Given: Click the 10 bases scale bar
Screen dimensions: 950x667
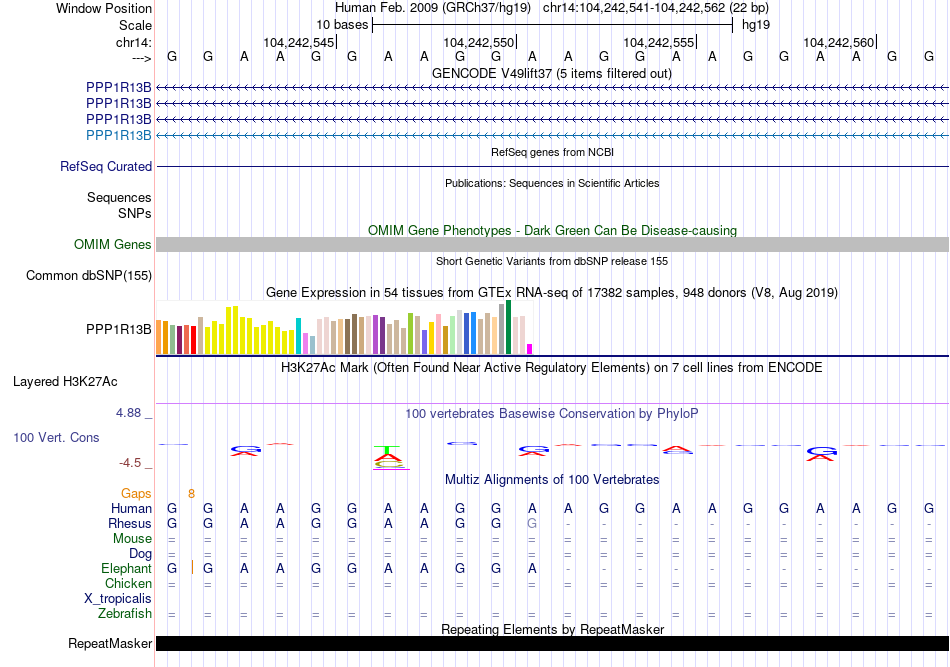Looking at the screenshot, I should (x=552, y=24).
